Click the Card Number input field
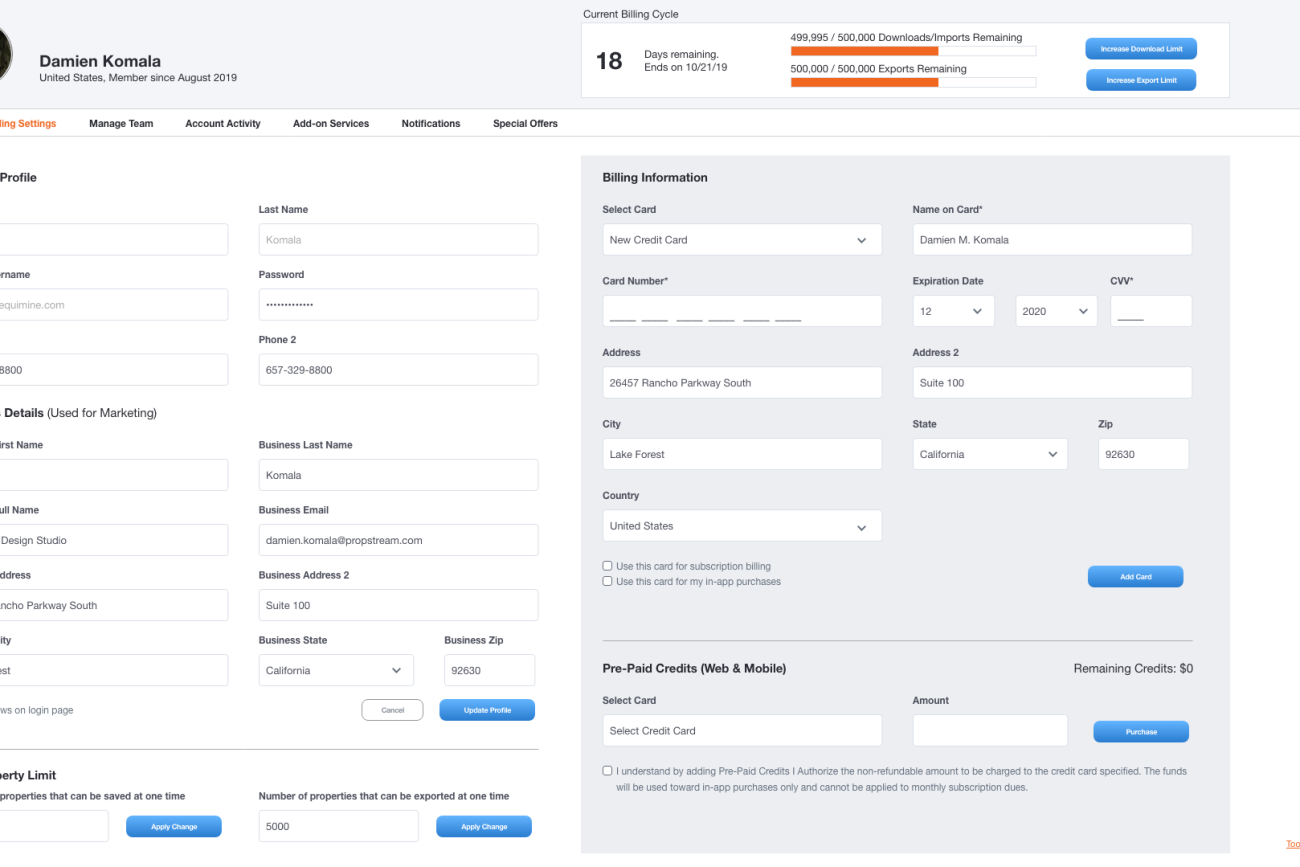Screen dimensions: 1300x867 coord(742,311)
